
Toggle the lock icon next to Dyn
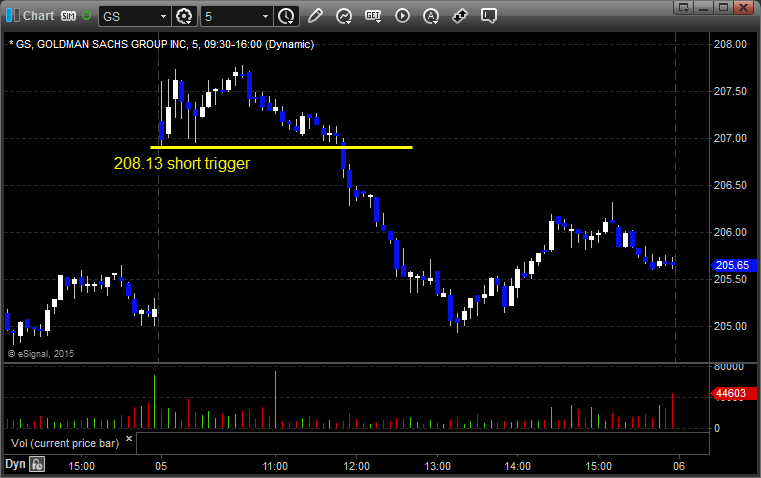point(37,464)
